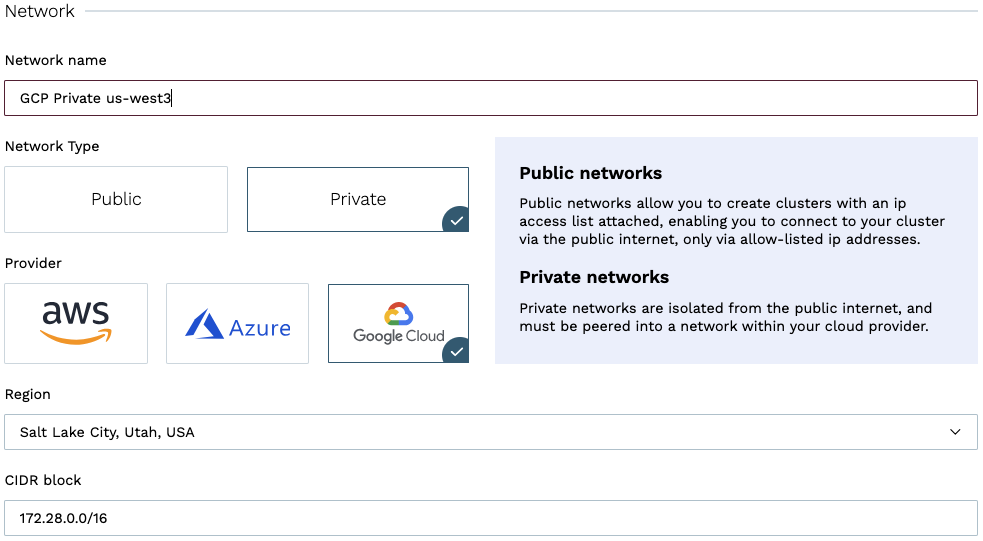This screenshot has height=541, width=983.
Task: Select the Public network type option
Action: pos(116,199)
